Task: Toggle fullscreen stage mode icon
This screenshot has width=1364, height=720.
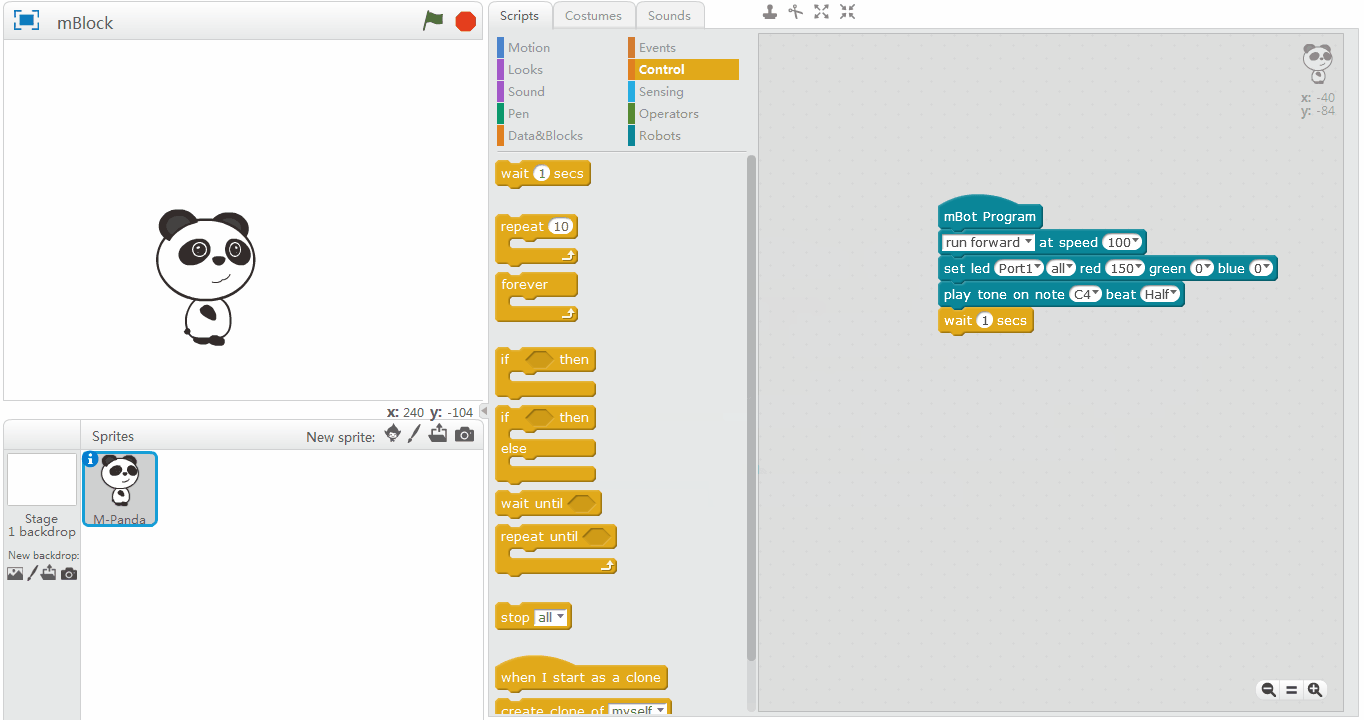Action: click(26, 21)
